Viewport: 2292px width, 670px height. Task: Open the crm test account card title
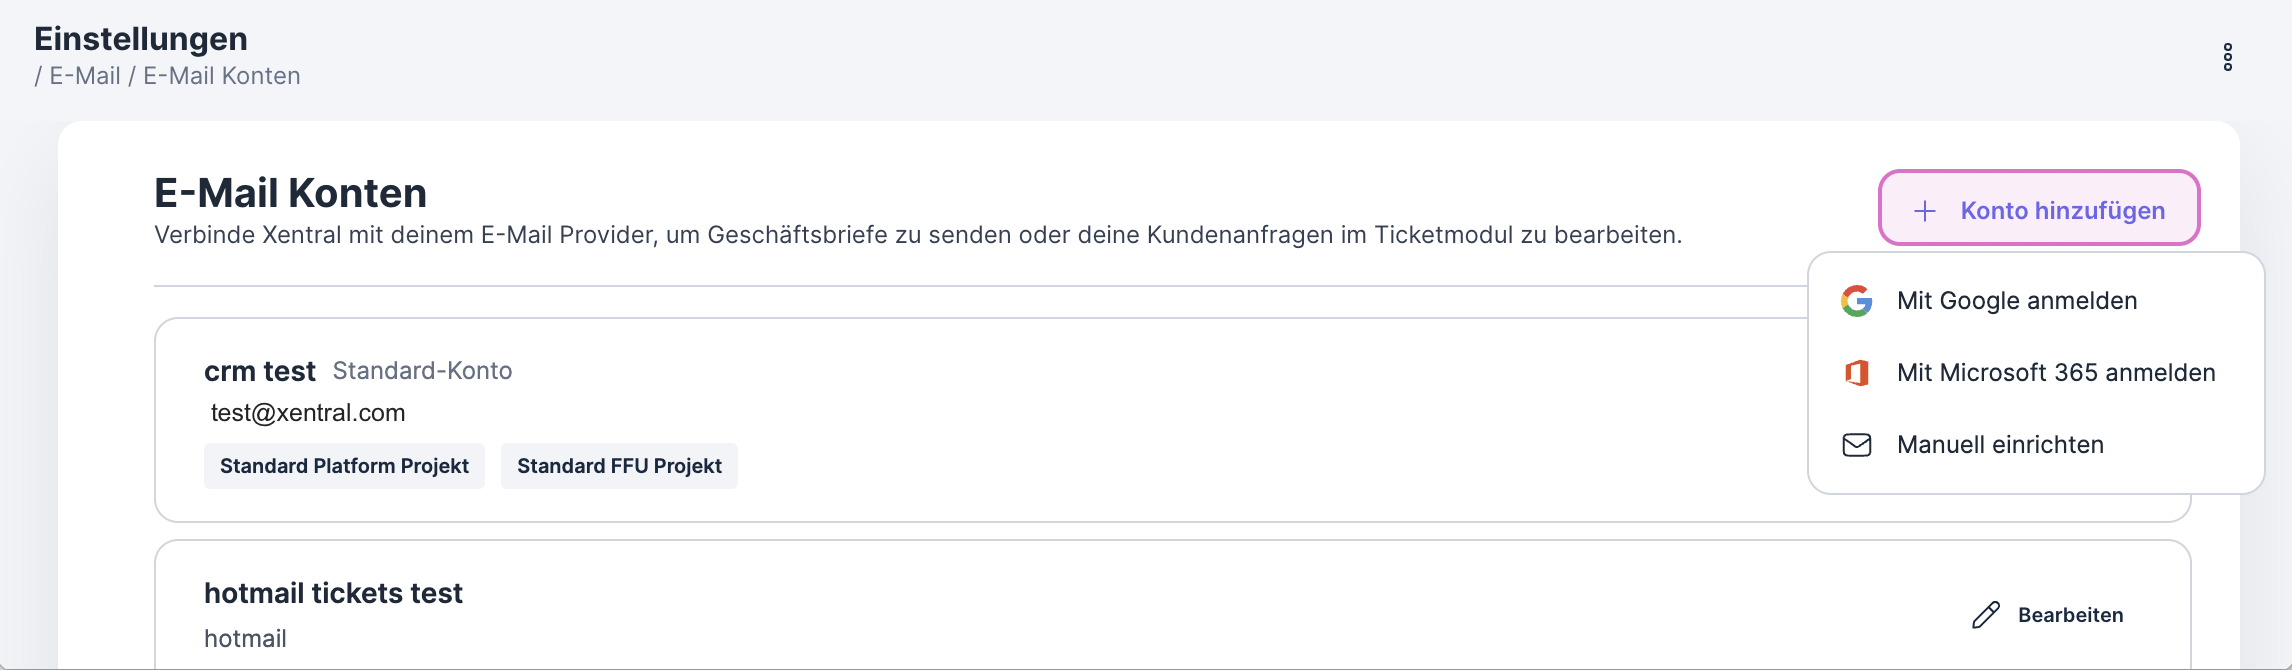259,371
